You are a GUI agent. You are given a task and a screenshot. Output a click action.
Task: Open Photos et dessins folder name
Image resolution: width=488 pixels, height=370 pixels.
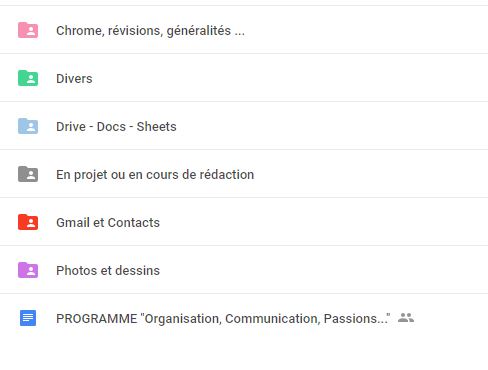(x=108, y=271)
